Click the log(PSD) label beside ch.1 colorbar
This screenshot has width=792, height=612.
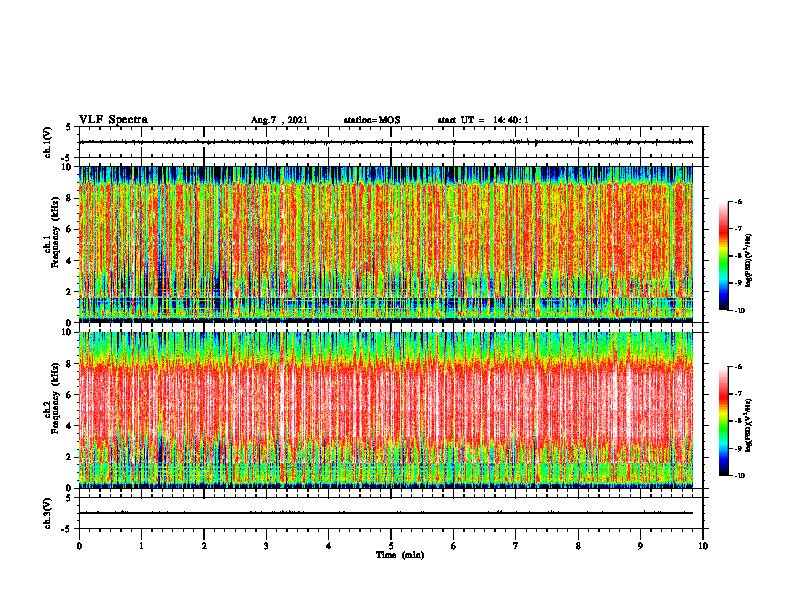[749, 260]
